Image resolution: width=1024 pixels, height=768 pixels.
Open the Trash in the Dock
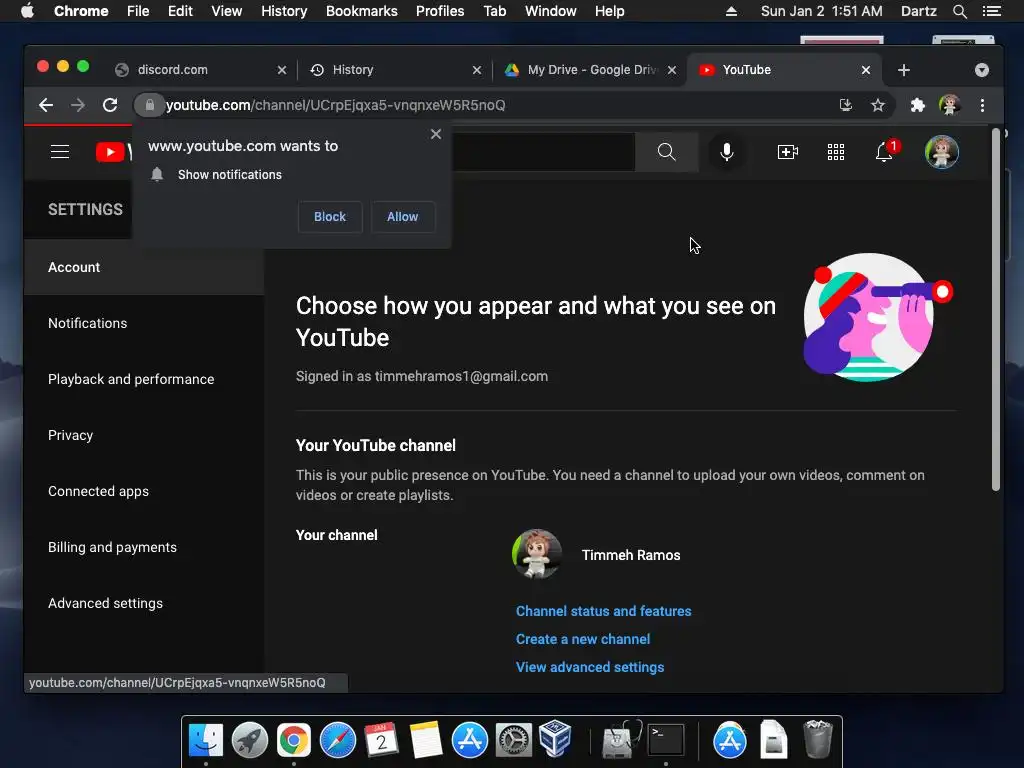[x=817, y=739]
